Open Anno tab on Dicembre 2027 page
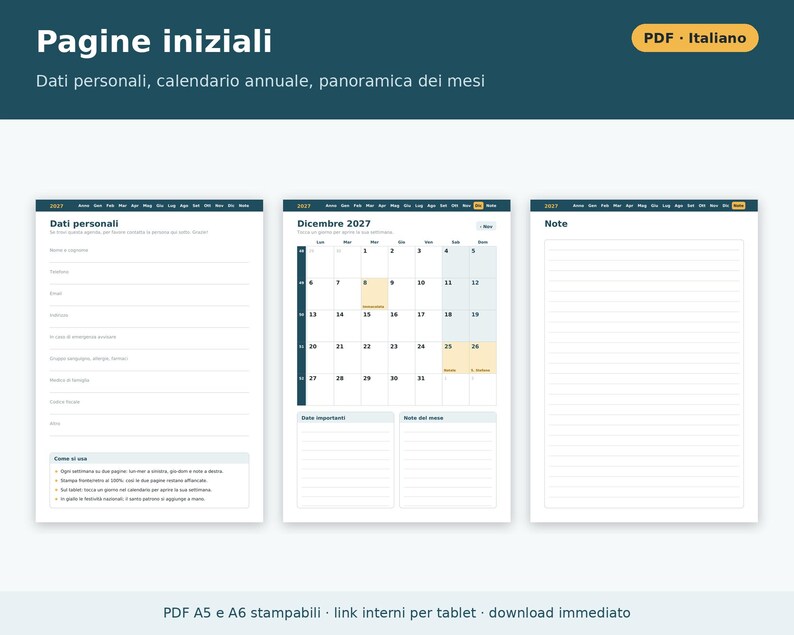This screenshot has width=794, height=635. 331,206
